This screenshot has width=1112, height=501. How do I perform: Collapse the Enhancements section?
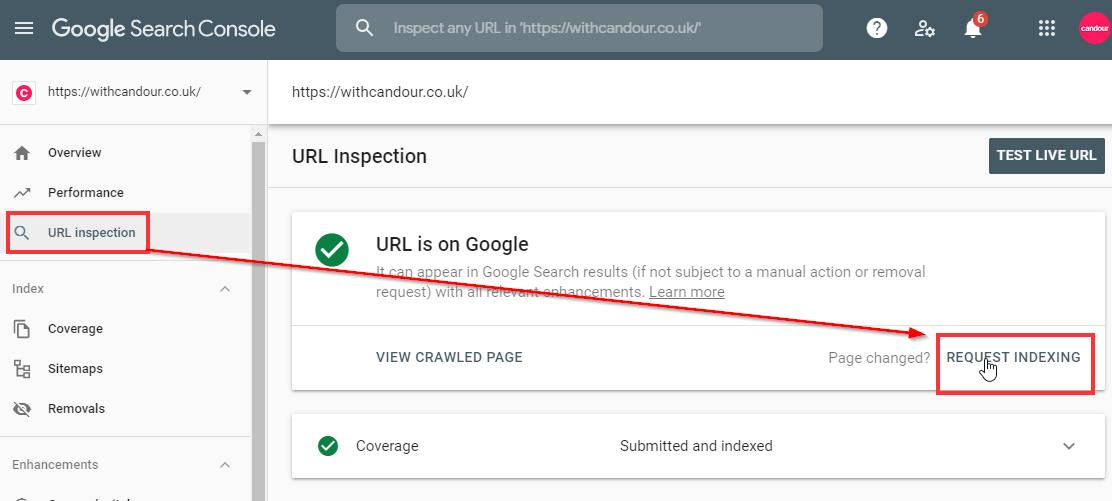click(225, 465)
